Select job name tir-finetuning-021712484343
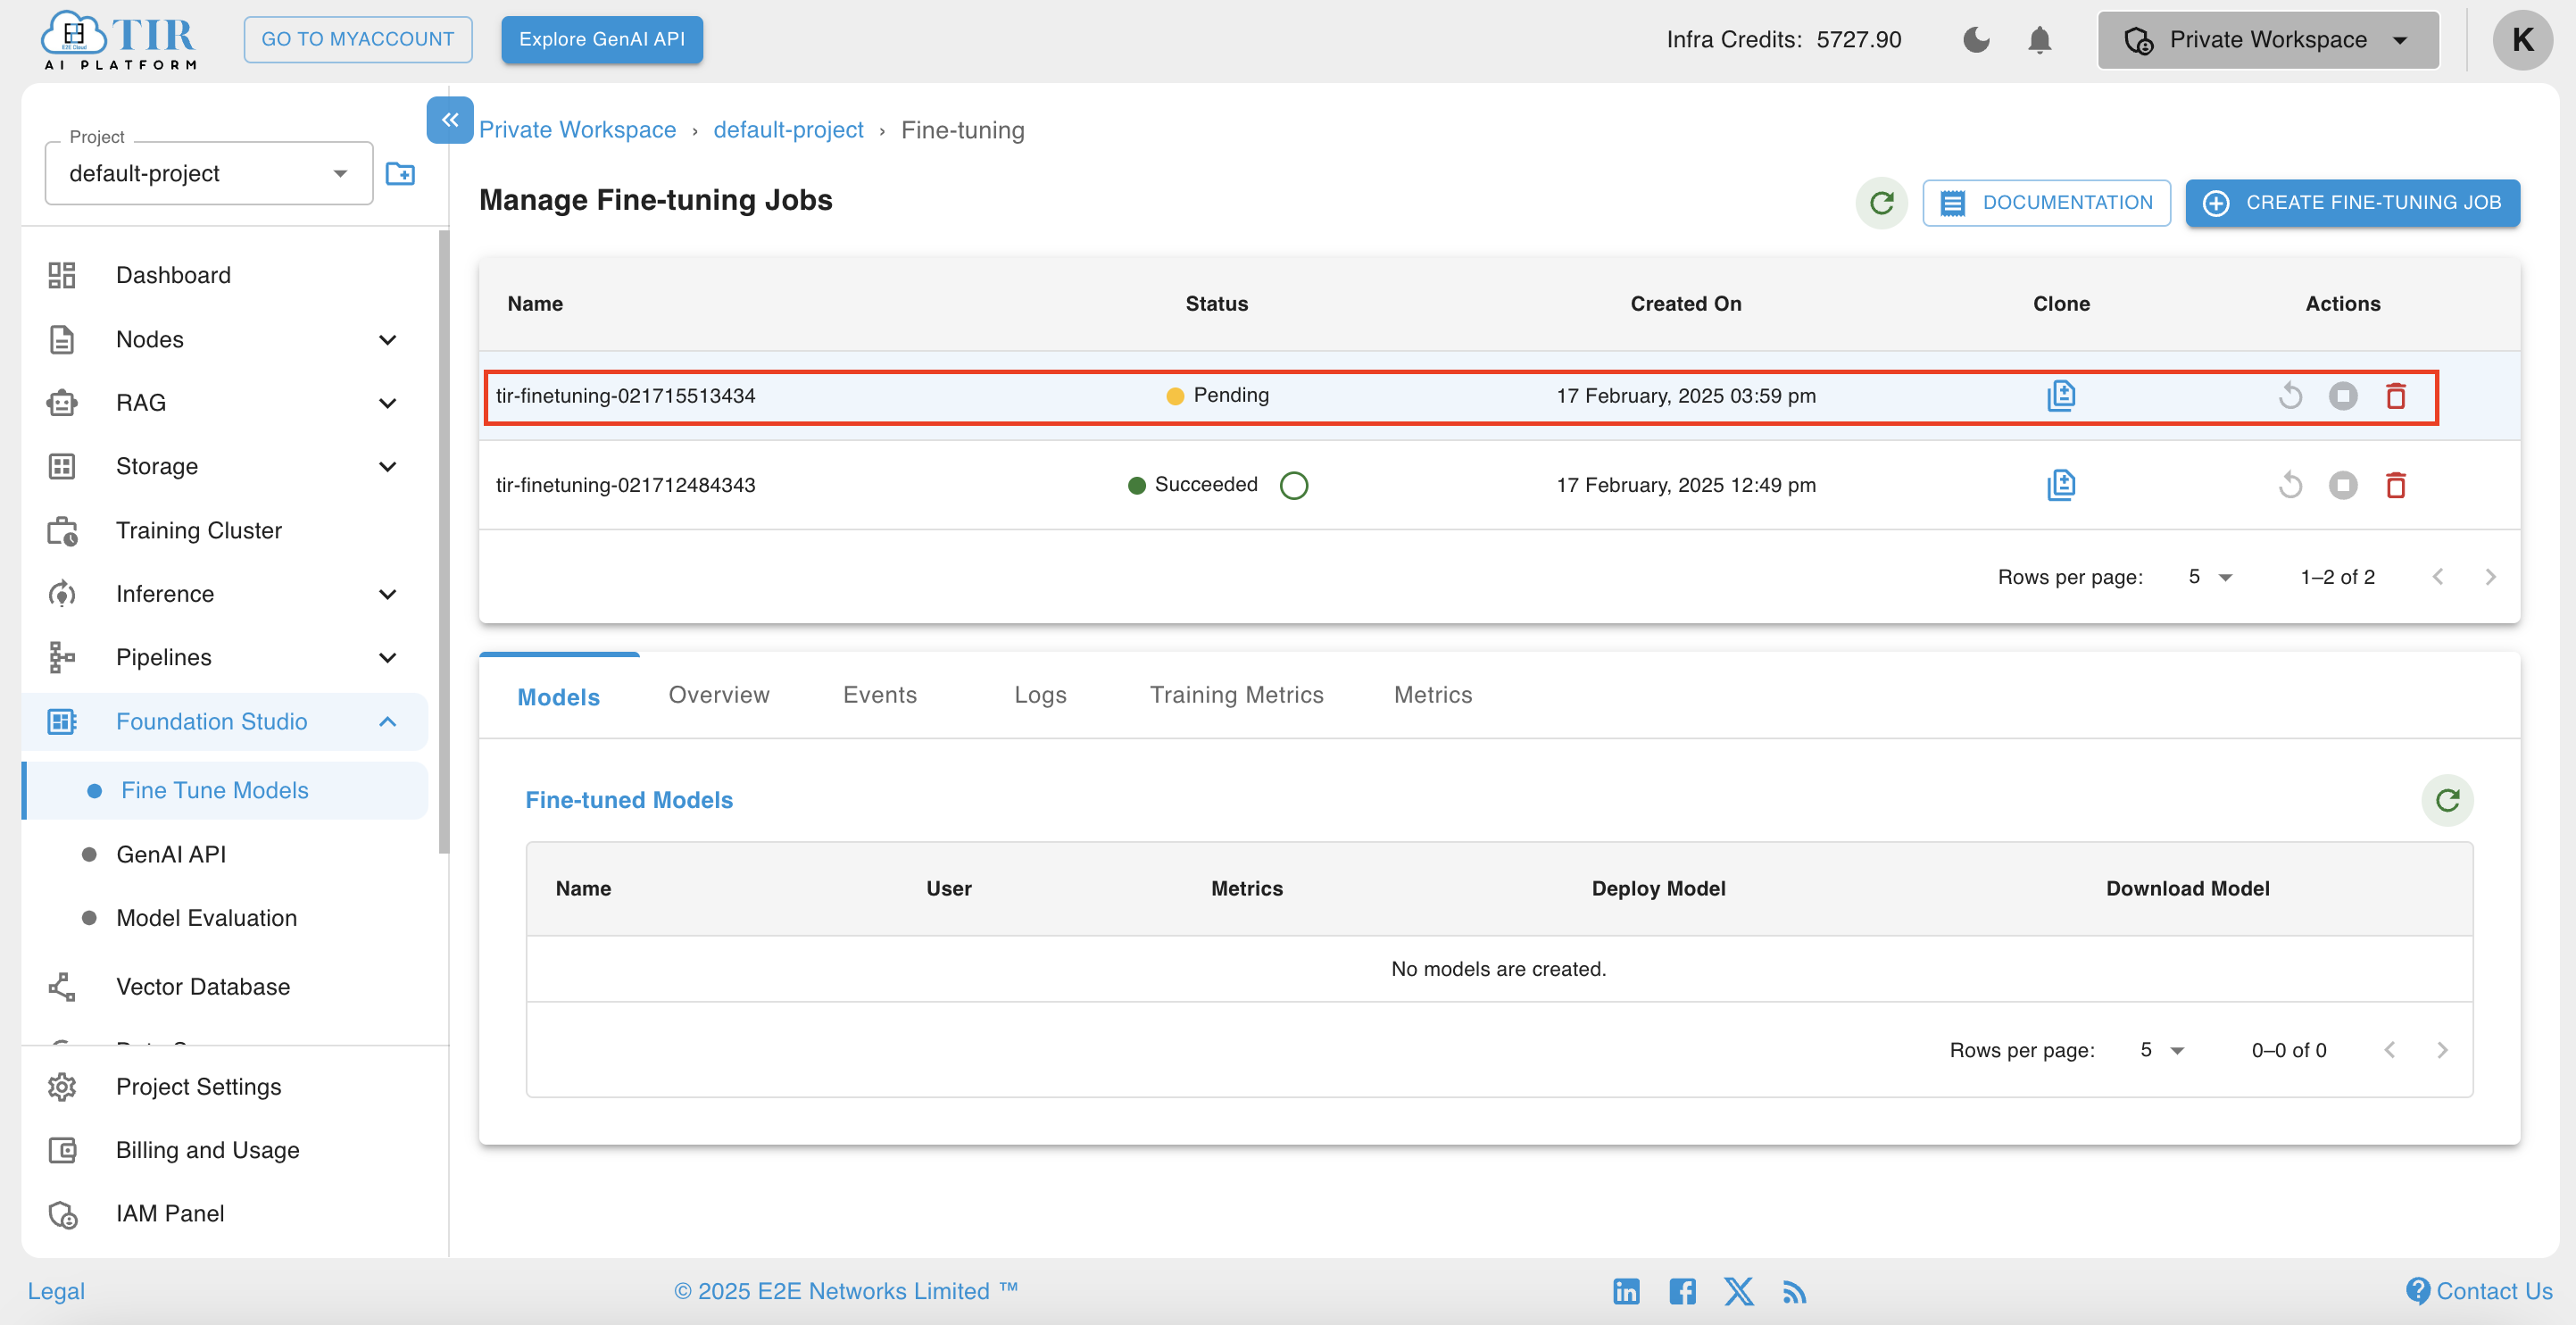 [625, 485]
